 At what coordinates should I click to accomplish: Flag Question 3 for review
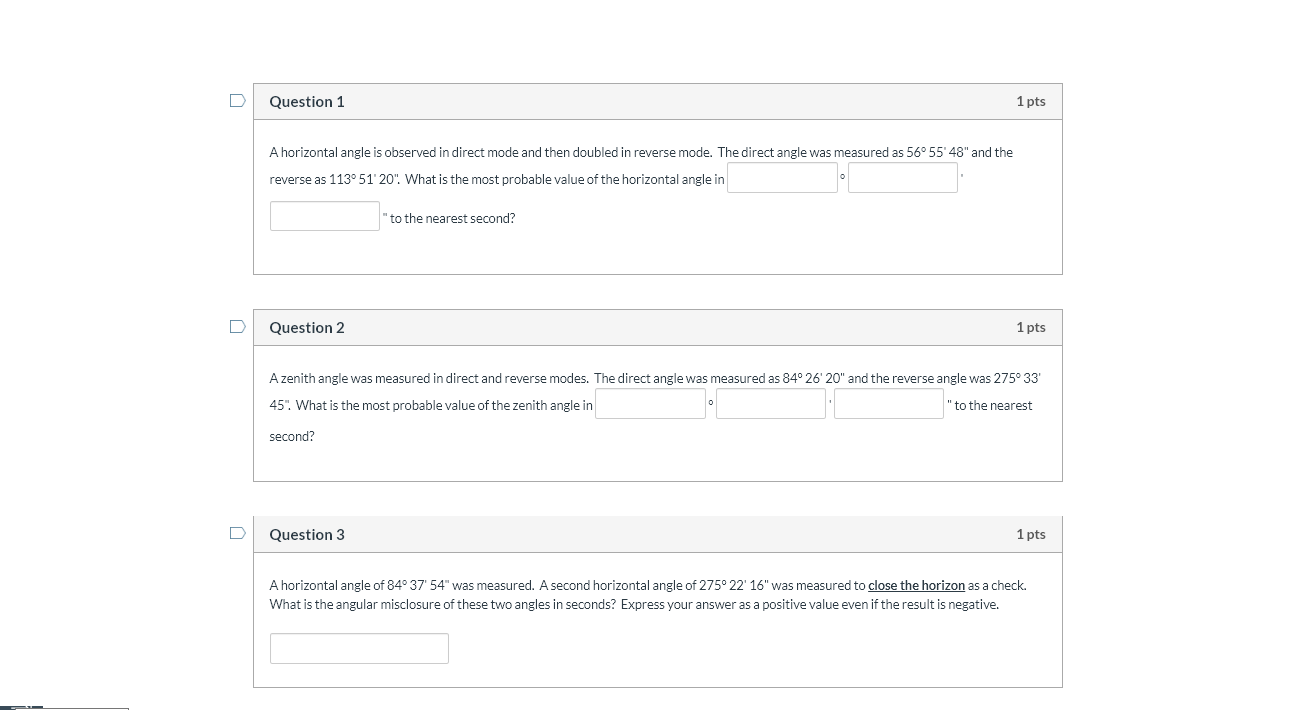click(x=237, y=534)
